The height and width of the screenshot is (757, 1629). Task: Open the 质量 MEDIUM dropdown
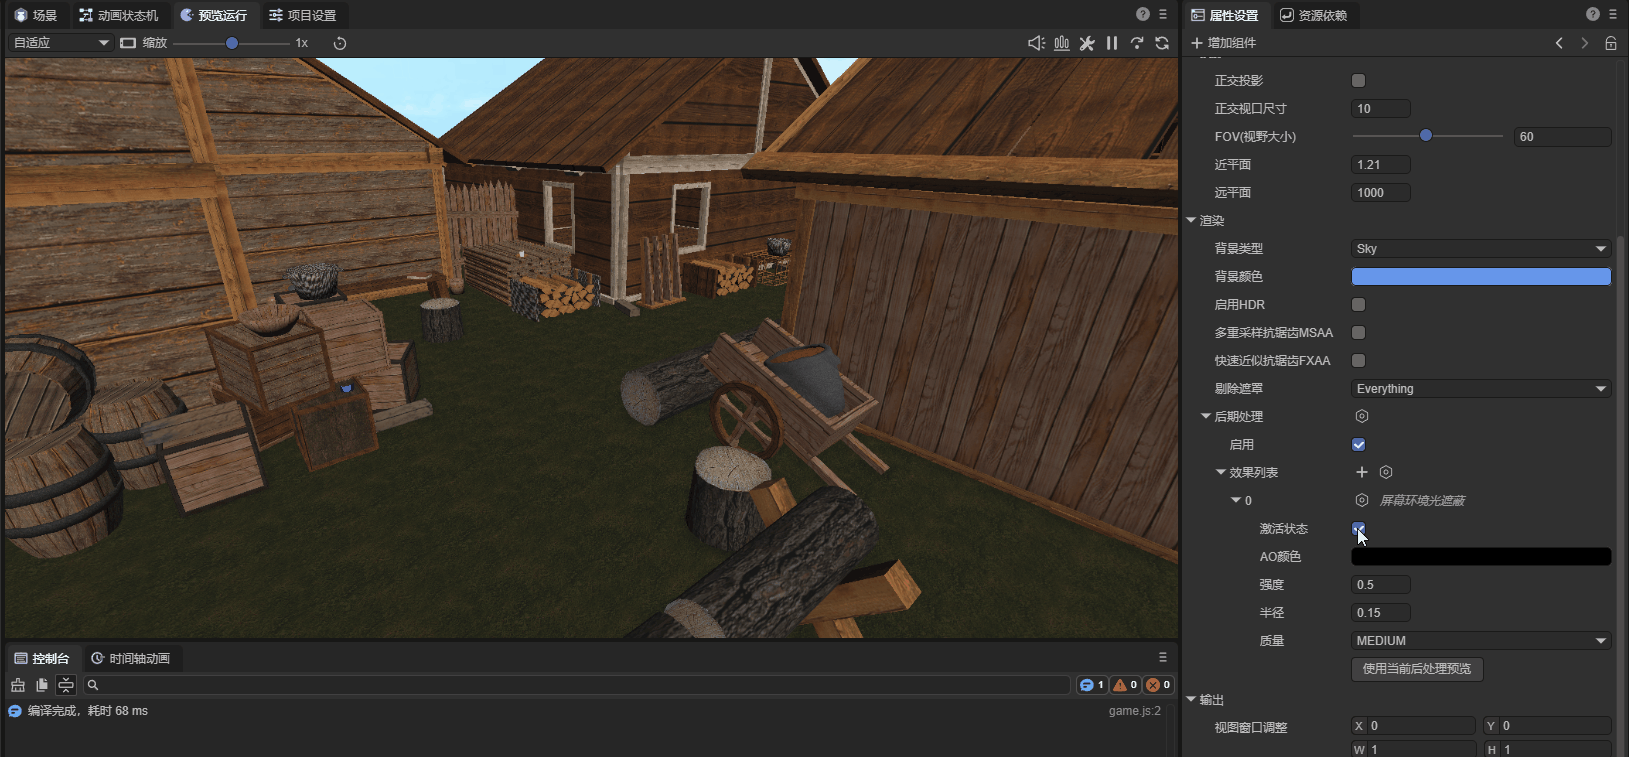[1480, 641]
